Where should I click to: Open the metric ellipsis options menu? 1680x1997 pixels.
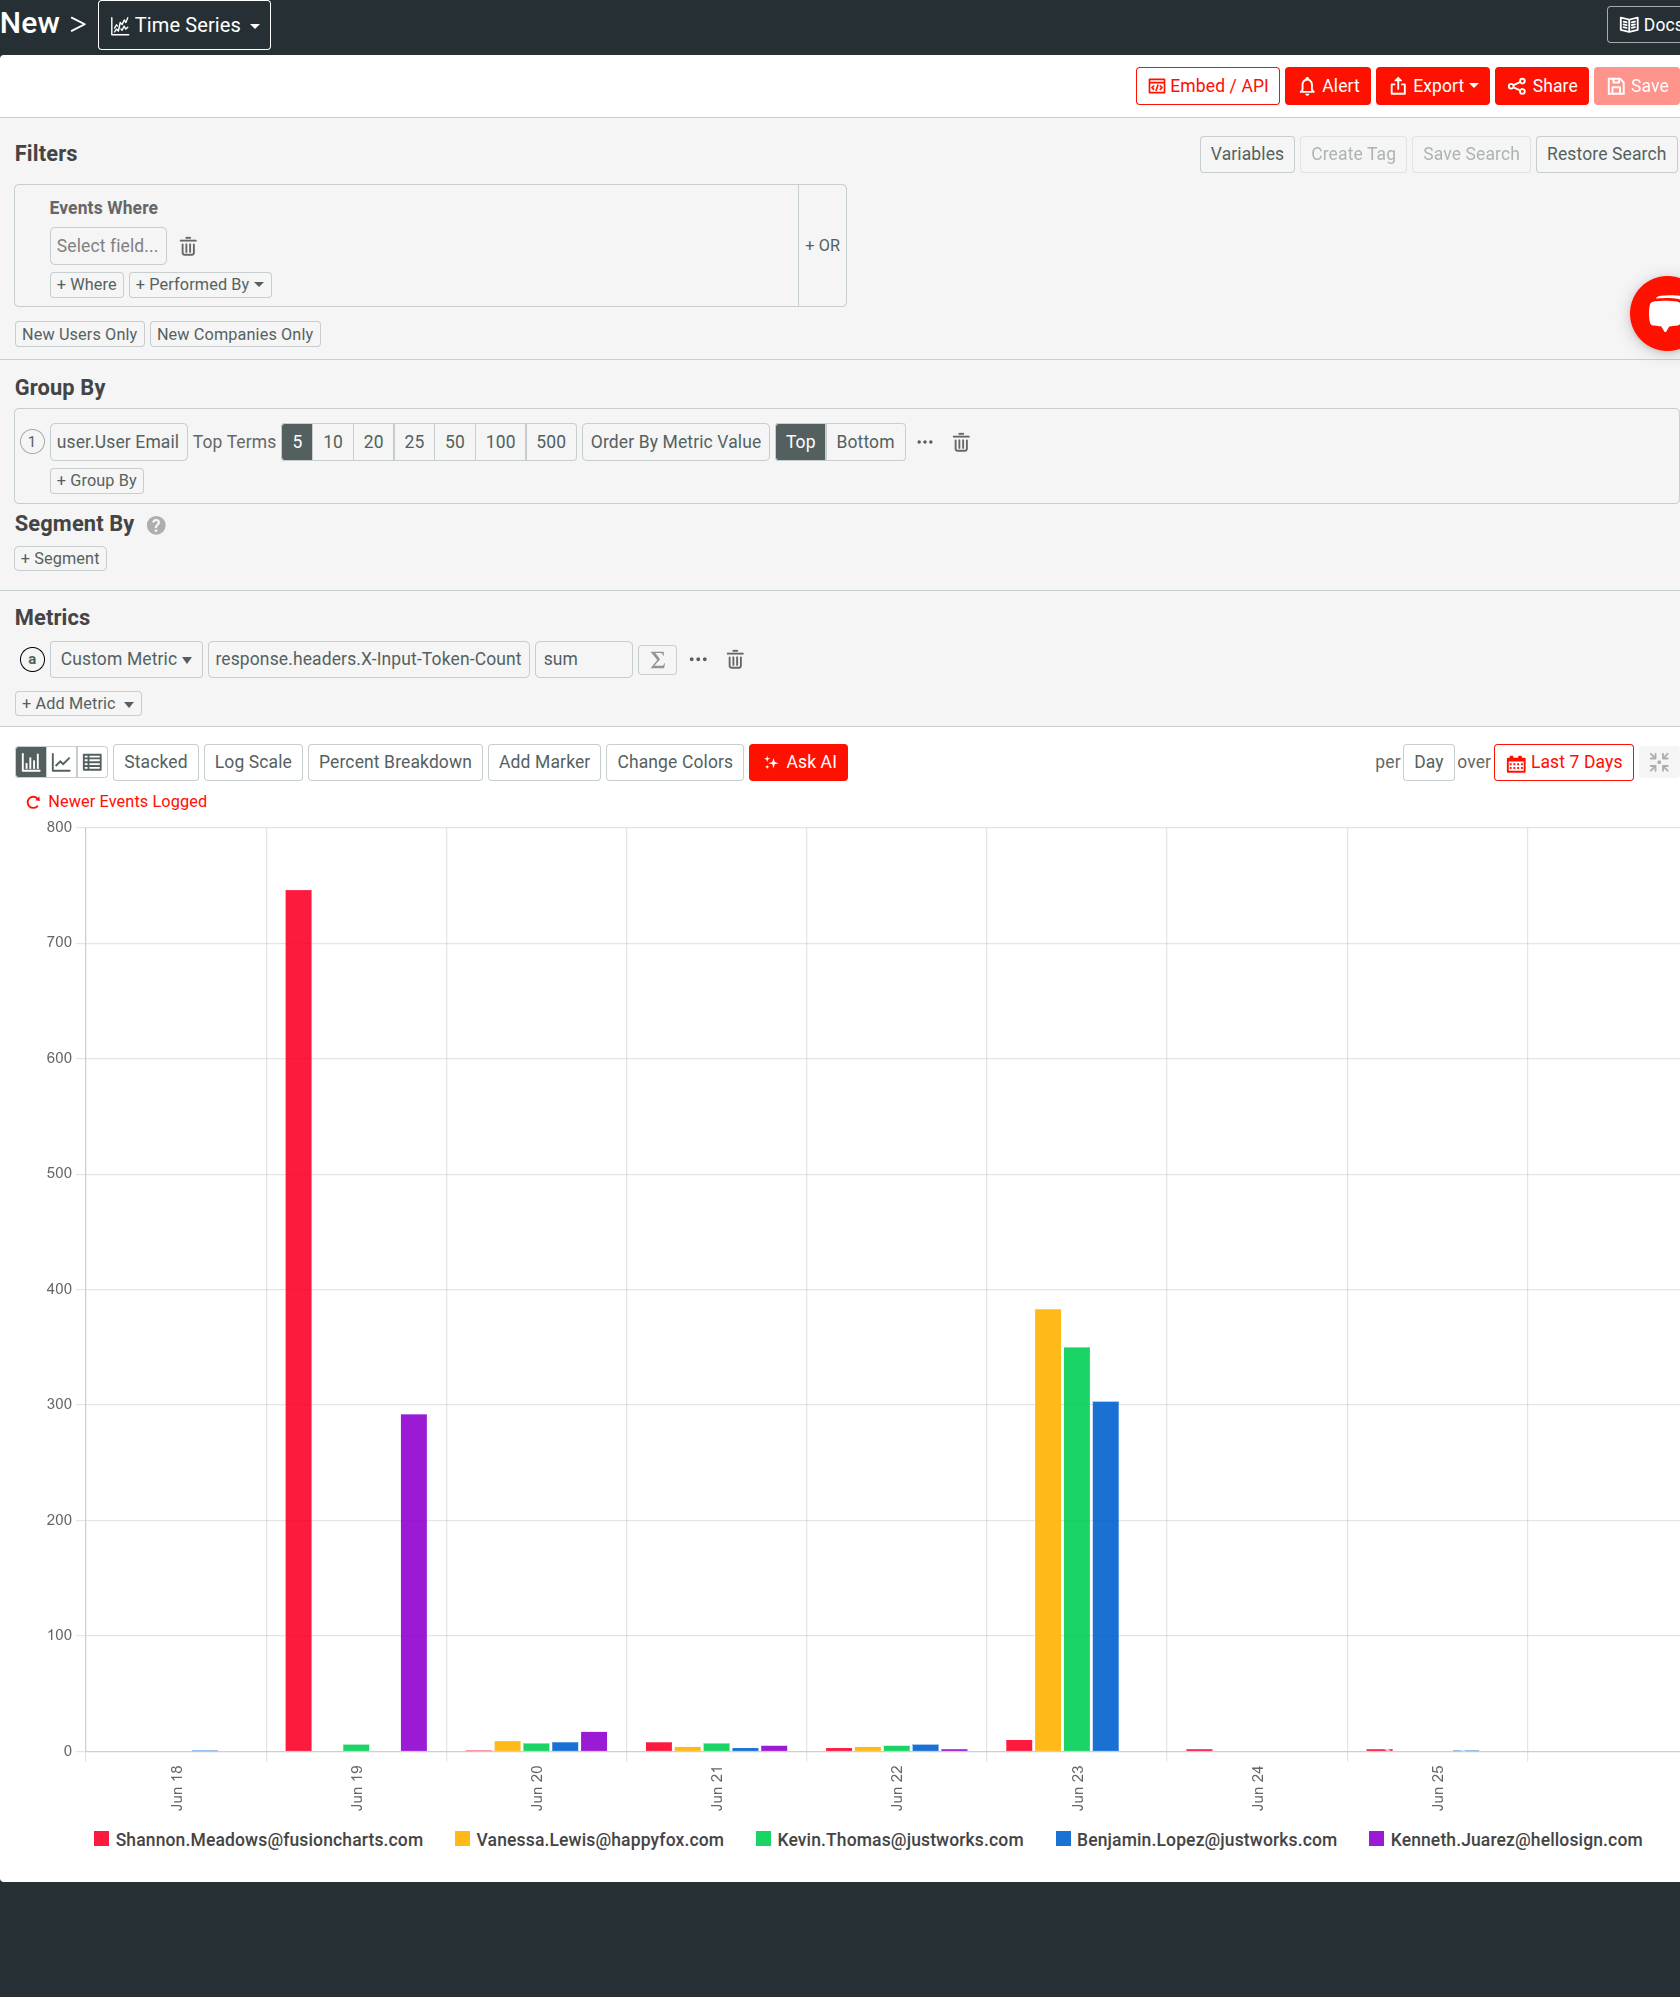click(x=697, y=659)
